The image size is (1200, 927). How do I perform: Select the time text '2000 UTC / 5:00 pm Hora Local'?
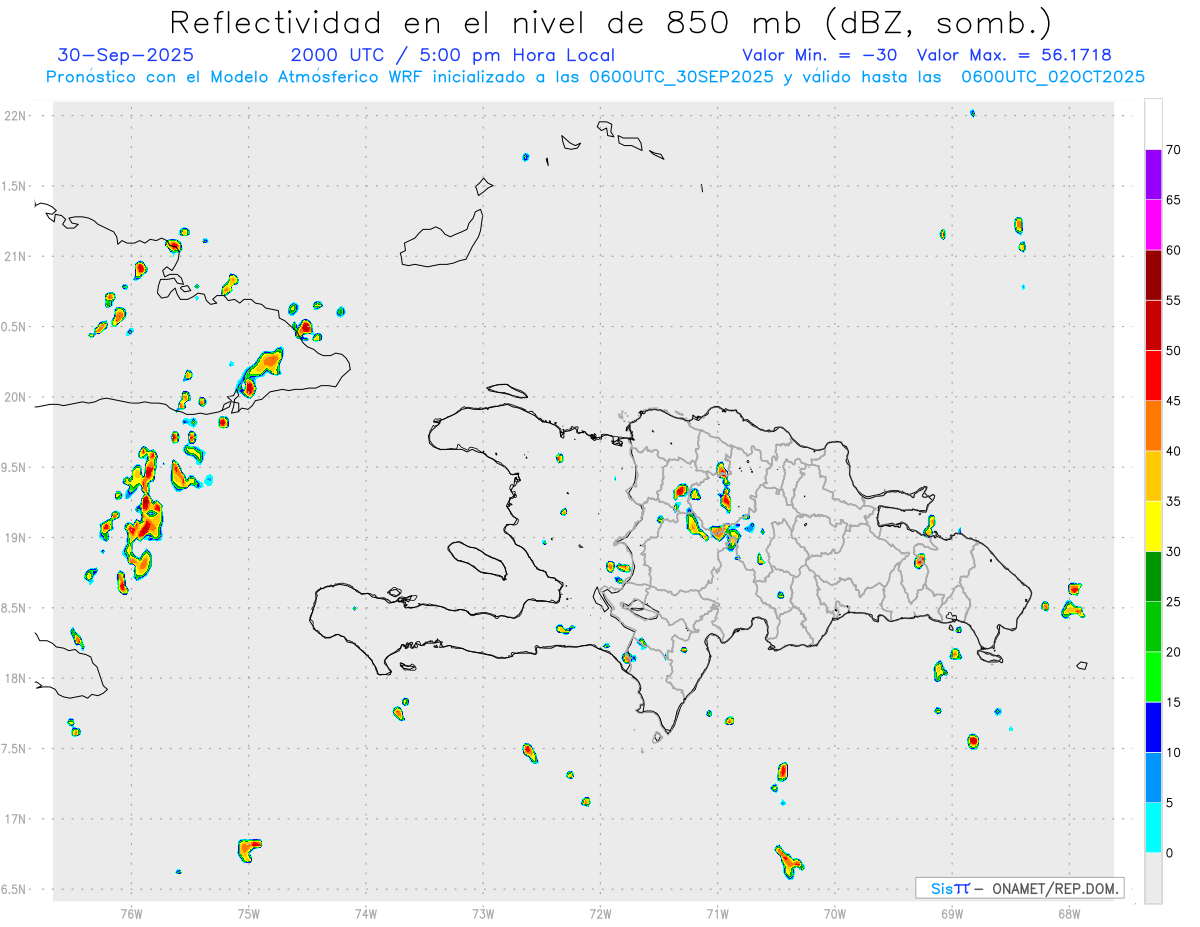click(452, 55)
